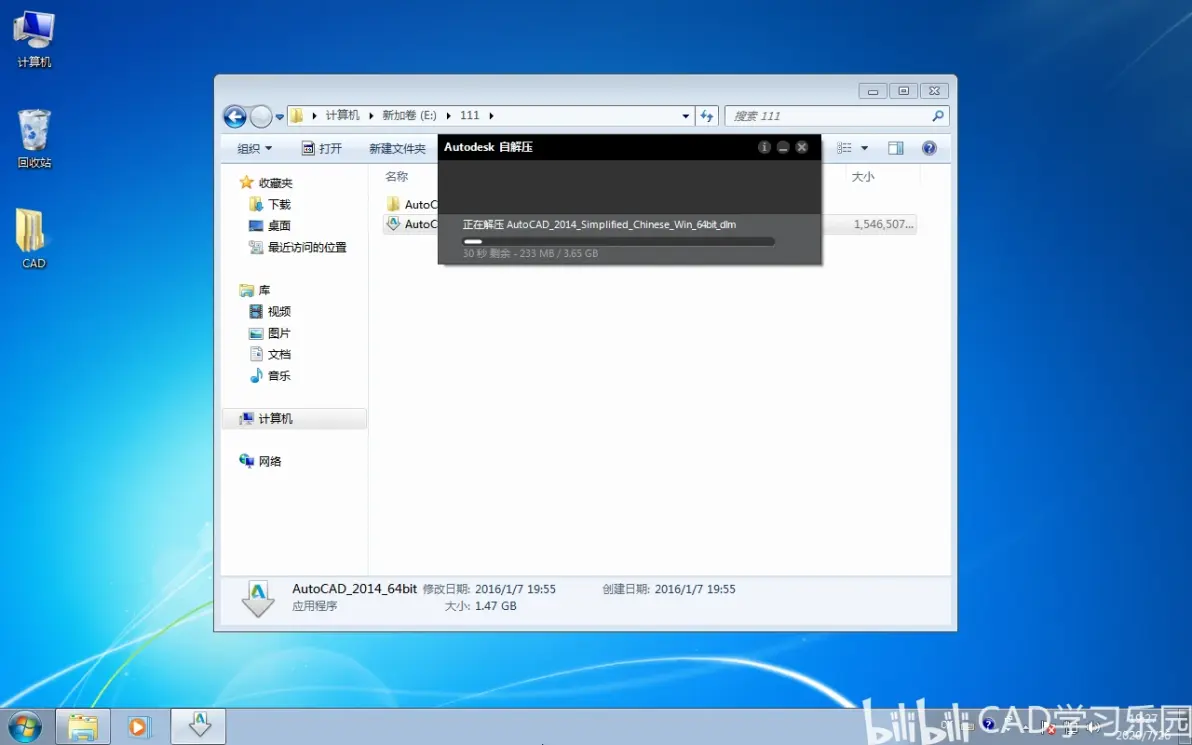Image resolution: width=1192 pixels, height=745 pixels.
Task: Sort files by the 名称 column header
Action: [396, 176]
